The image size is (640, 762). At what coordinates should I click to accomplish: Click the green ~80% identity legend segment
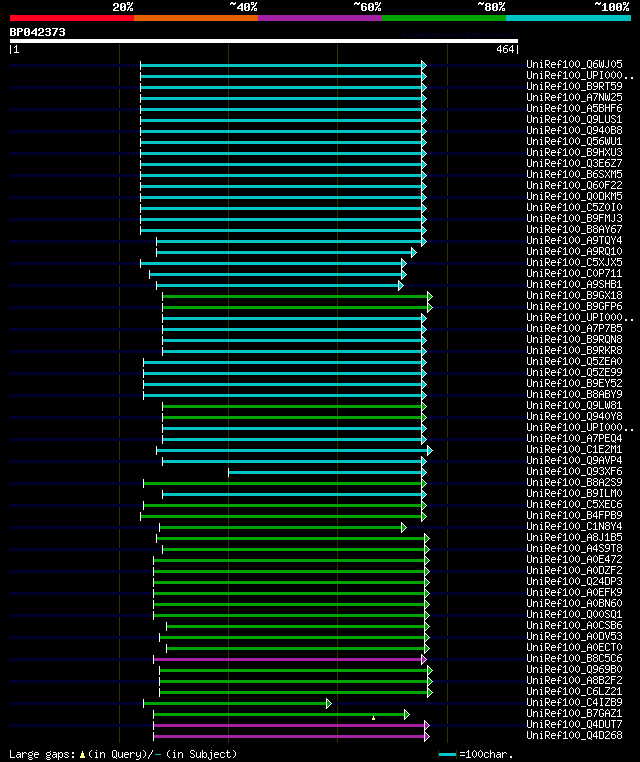pyautogui.click(x=444, y=18)
